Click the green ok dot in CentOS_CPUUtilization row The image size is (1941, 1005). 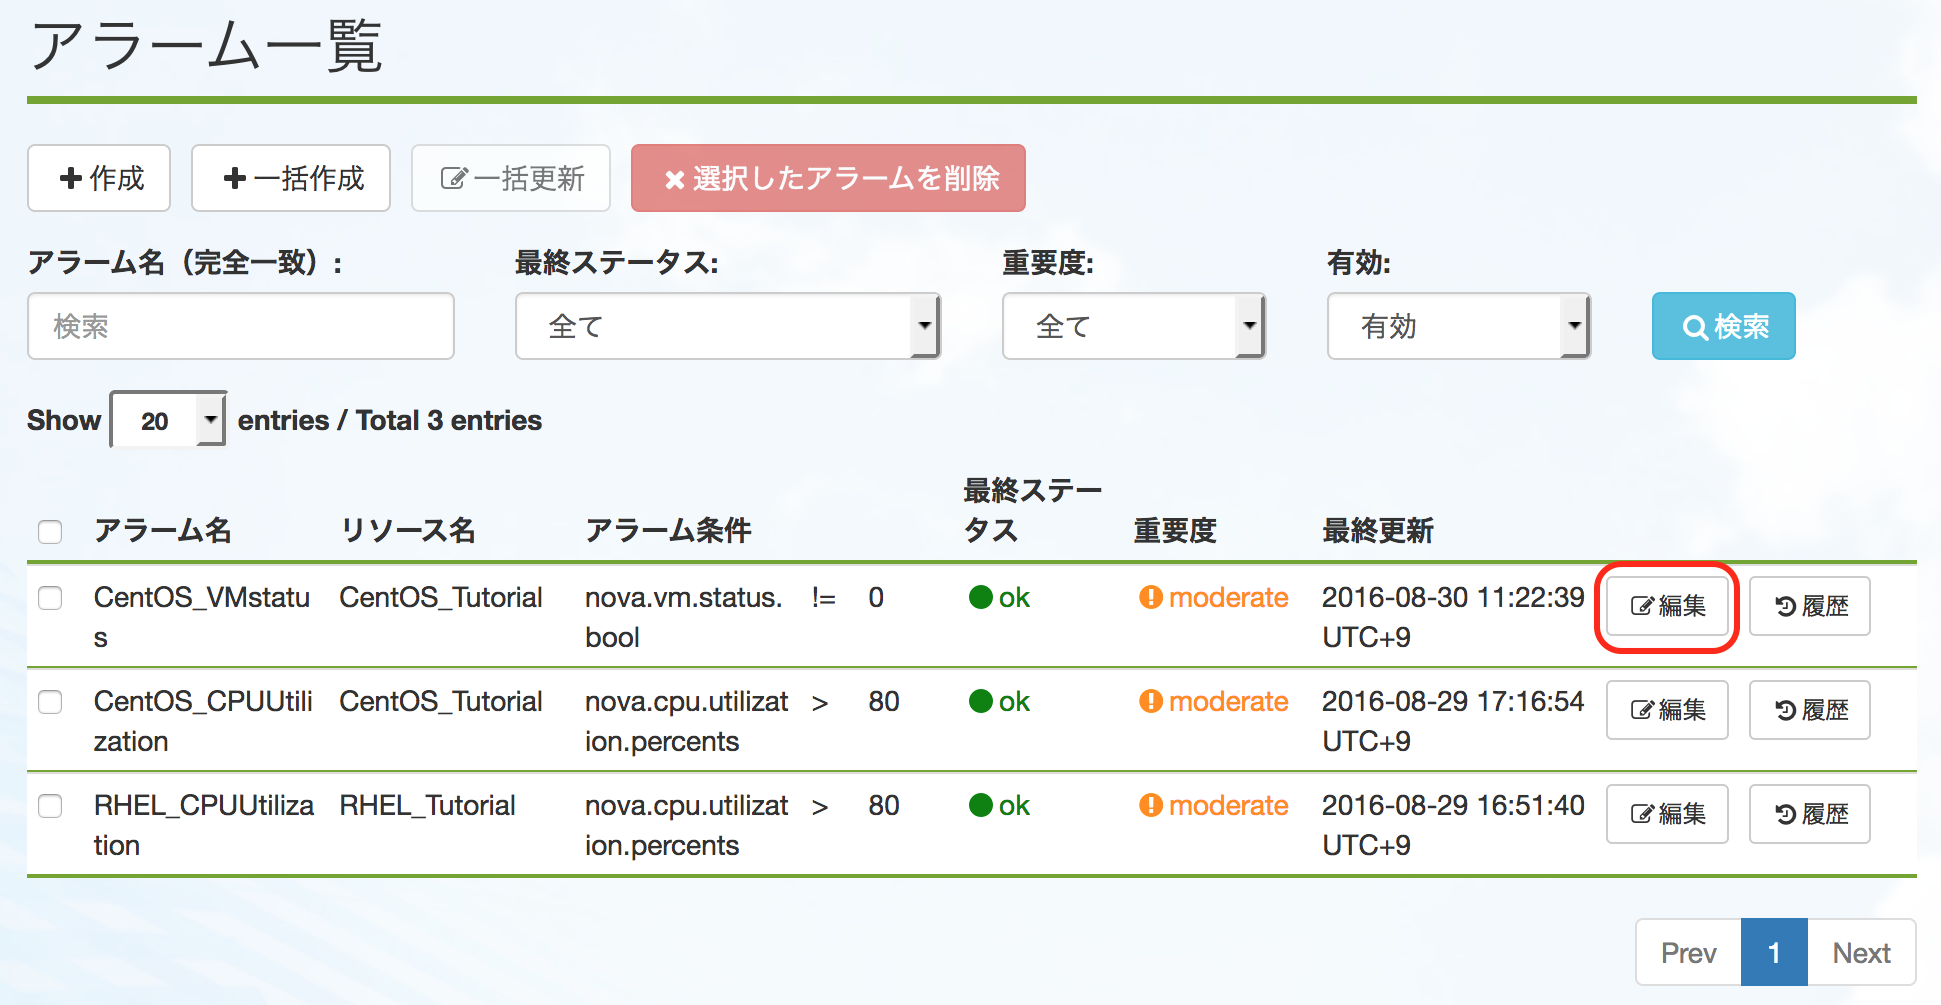click(981, 701)
